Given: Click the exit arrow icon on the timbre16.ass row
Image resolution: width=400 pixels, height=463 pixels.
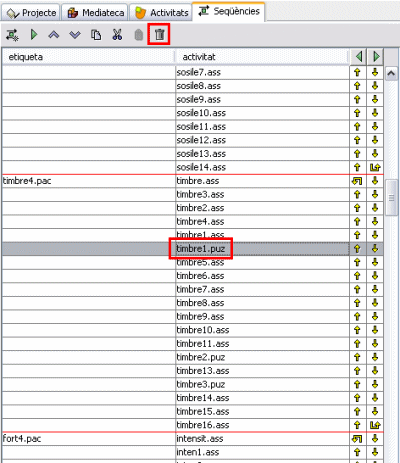Looking at the screenshot, I should pos(375,425).
